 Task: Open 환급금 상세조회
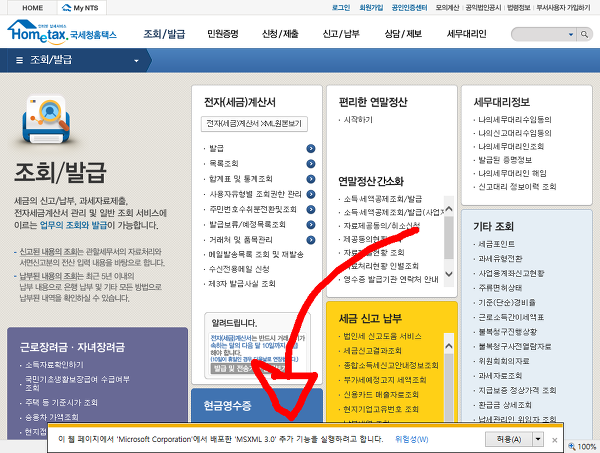(505, 405)
